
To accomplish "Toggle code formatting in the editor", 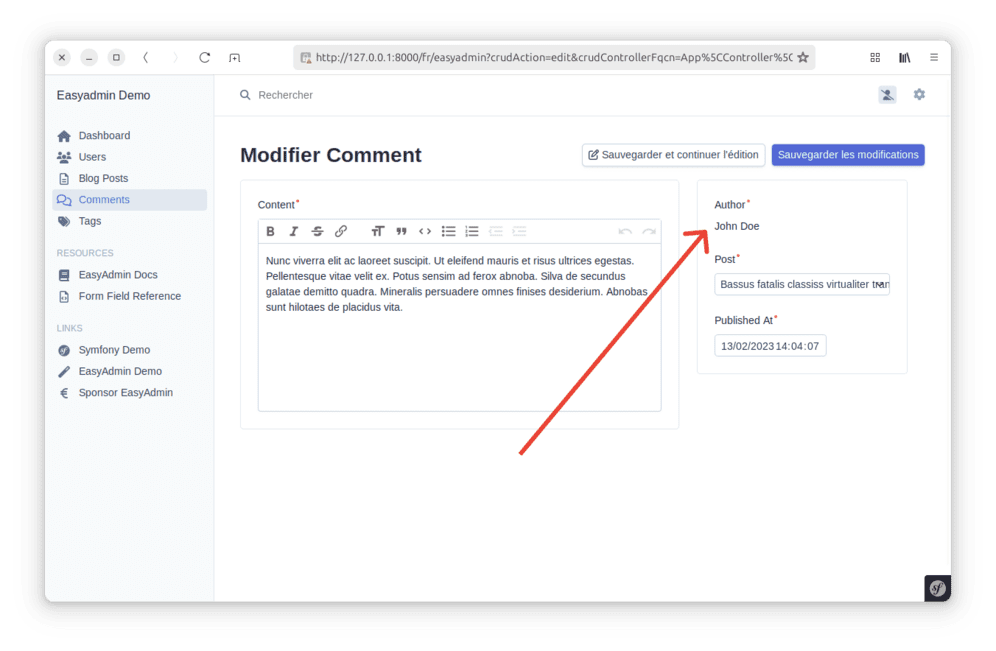I will [x=425, y=231].
